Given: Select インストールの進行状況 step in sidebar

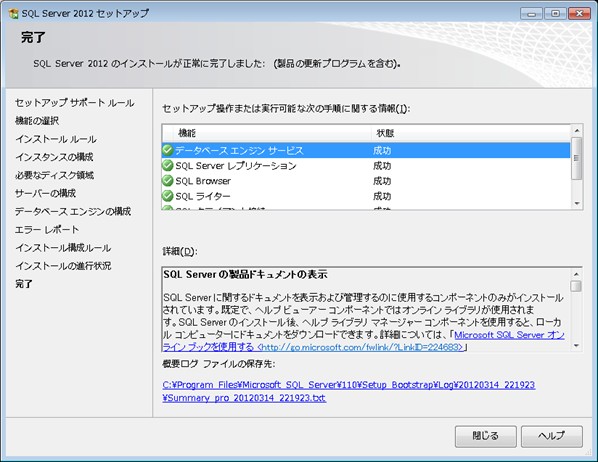Looking at the screenshot, I should 63,266.
